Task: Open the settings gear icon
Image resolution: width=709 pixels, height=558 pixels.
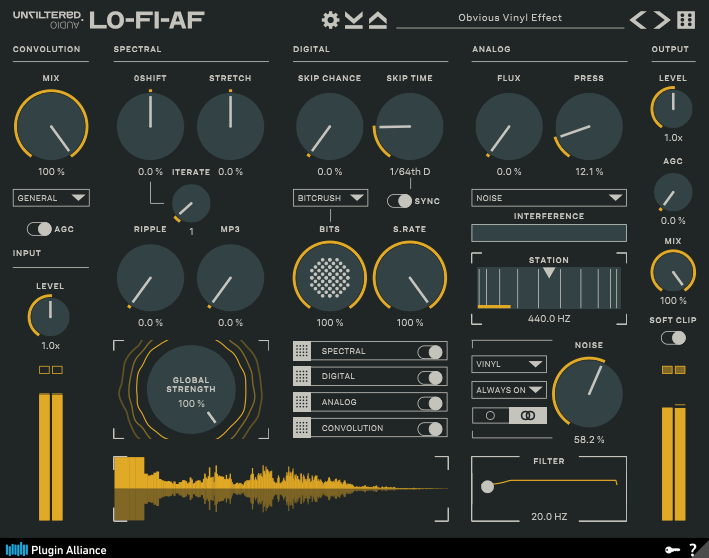Action: pos(331,20)
